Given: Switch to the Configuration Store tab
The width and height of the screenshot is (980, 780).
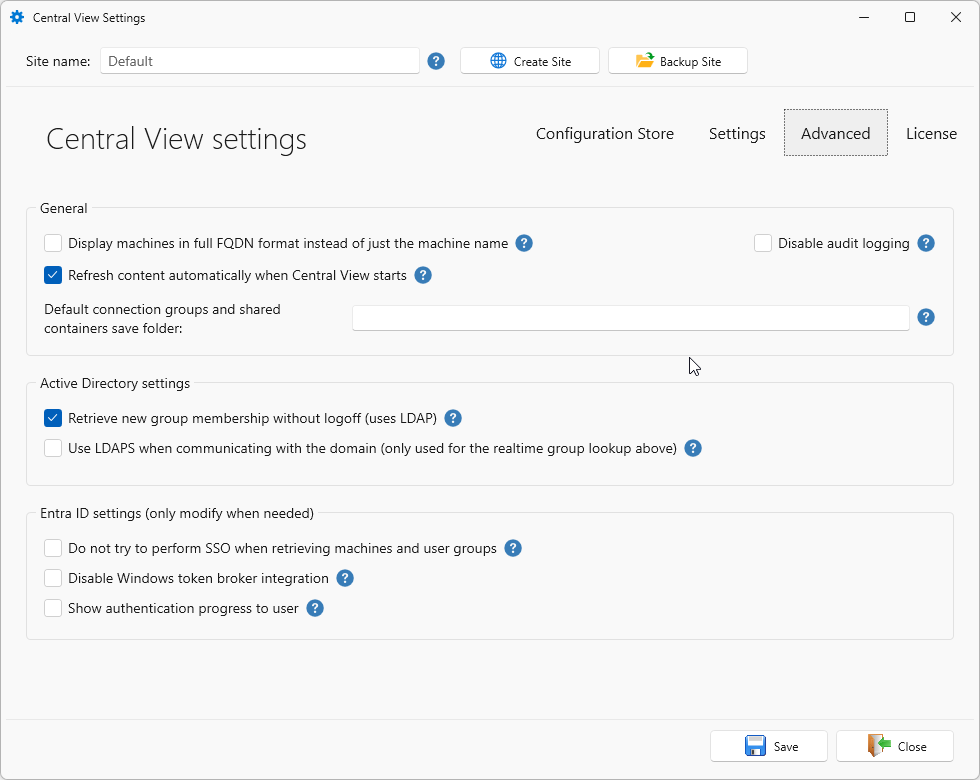Looking at the screenshot, I should point(604,134).
